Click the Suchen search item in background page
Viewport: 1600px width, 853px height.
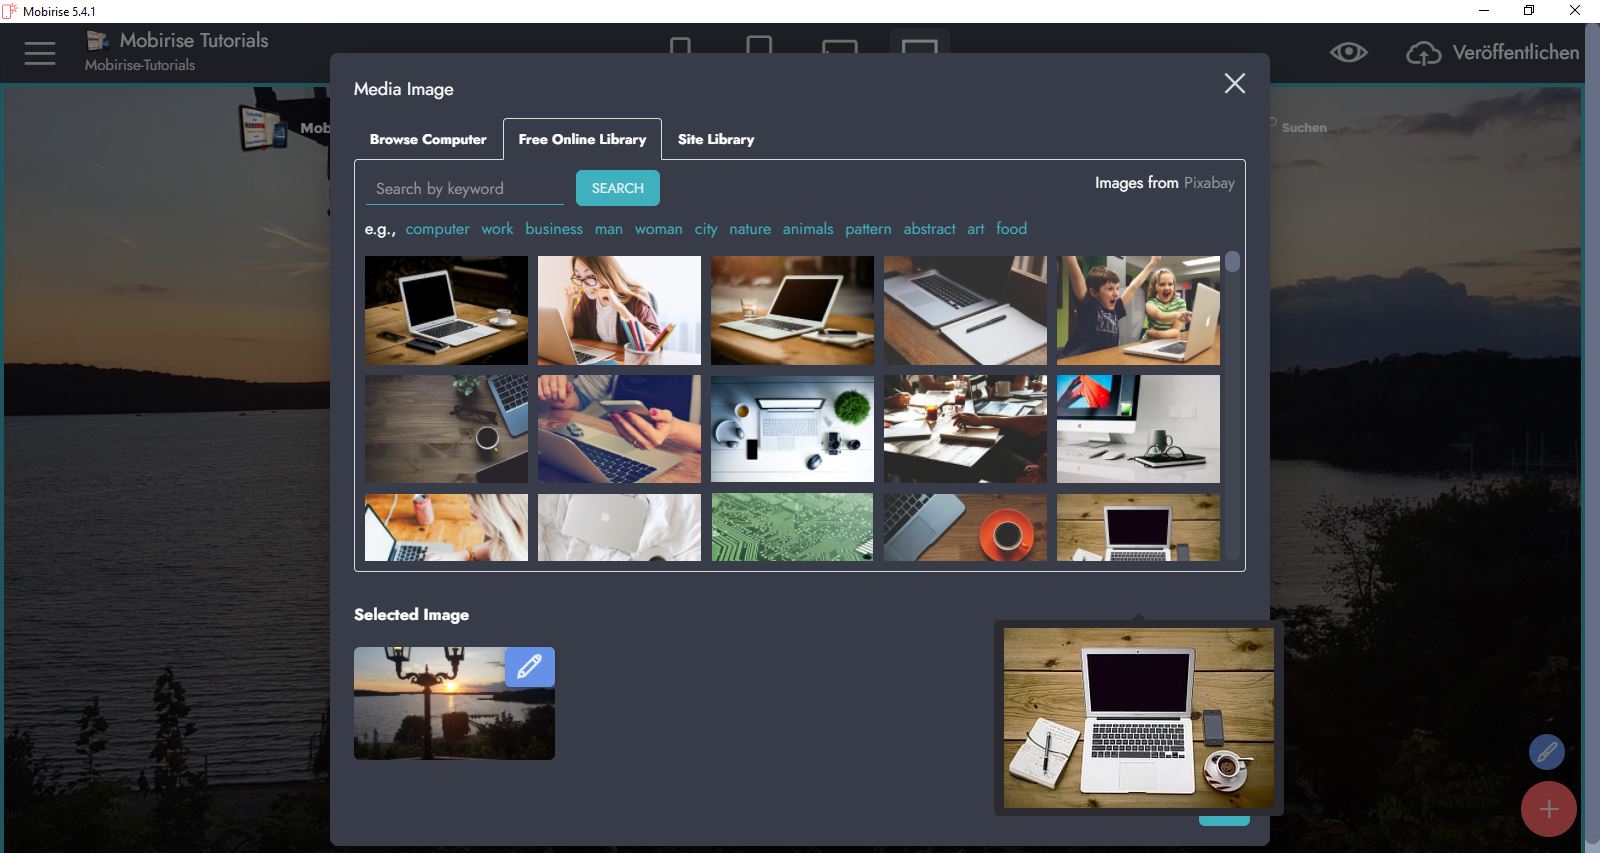point(1303,127)
